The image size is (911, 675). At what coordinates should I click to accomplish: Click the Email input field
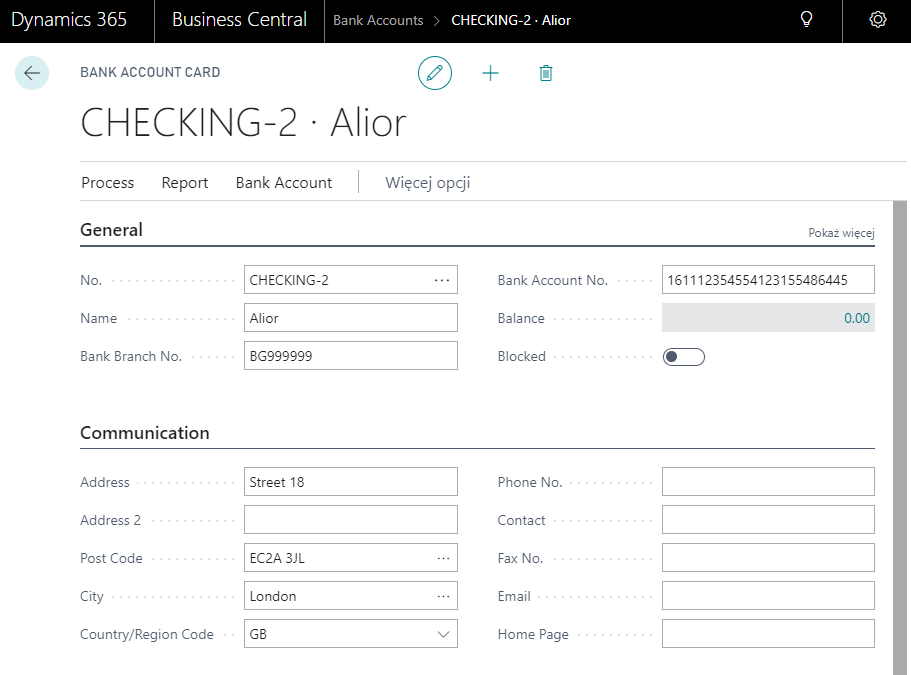[768, 596]
